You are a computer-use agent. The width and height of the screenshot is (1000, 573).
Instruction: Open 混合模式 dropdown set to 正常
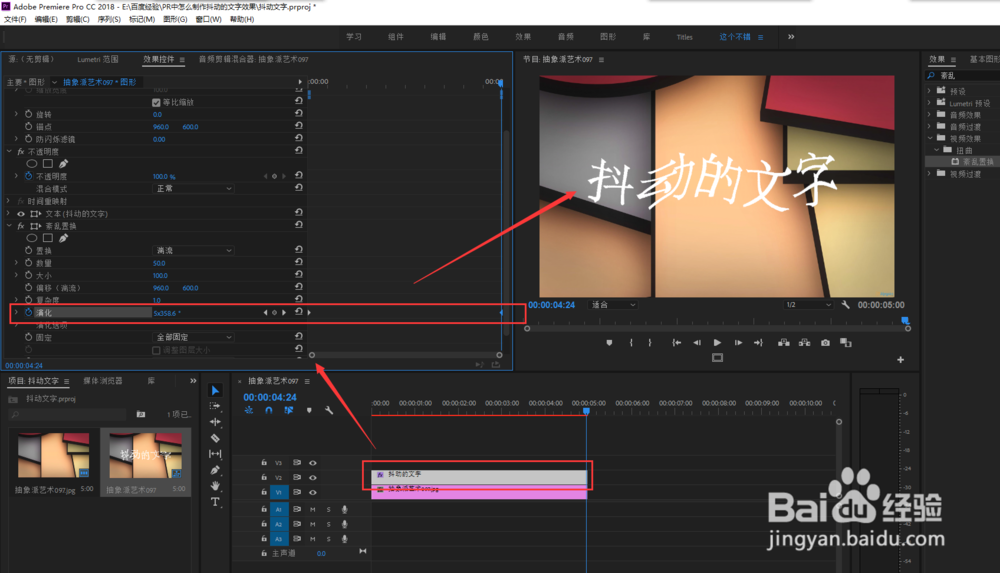(193, 189)
